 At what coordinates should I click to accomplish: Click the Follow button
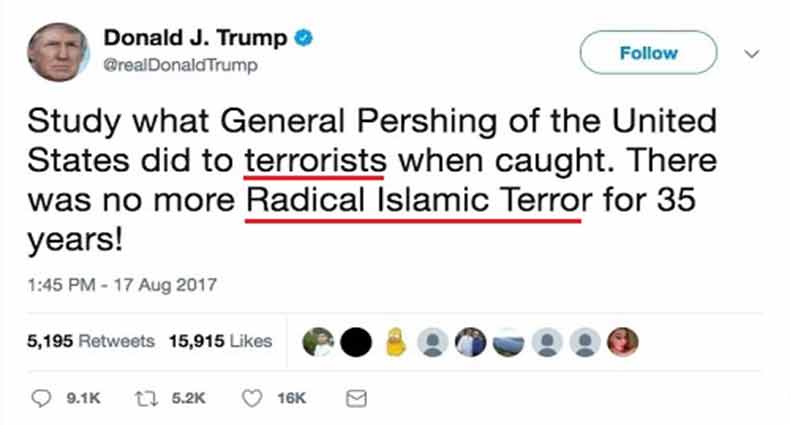[x=648, y=52]
